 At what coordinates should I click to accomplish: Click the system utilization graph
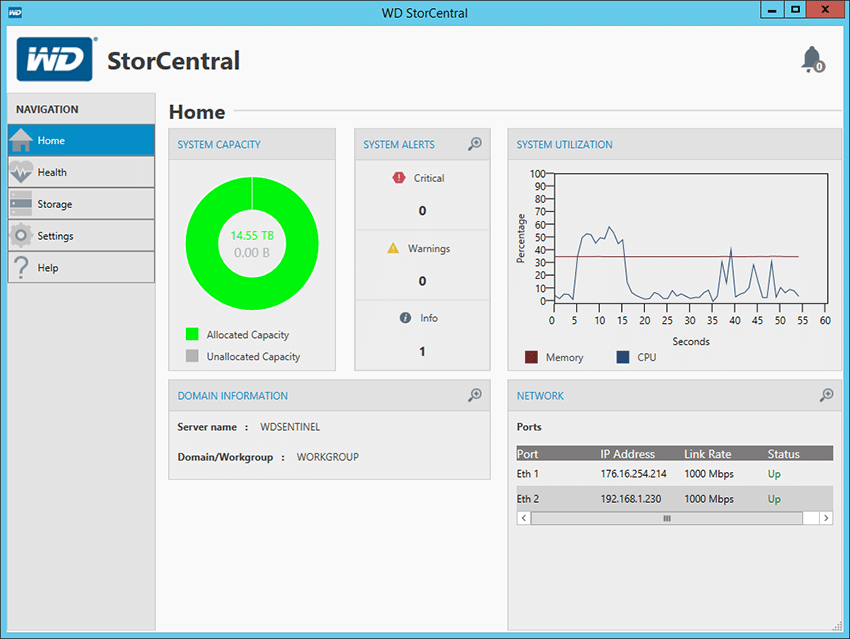point(690,238)
